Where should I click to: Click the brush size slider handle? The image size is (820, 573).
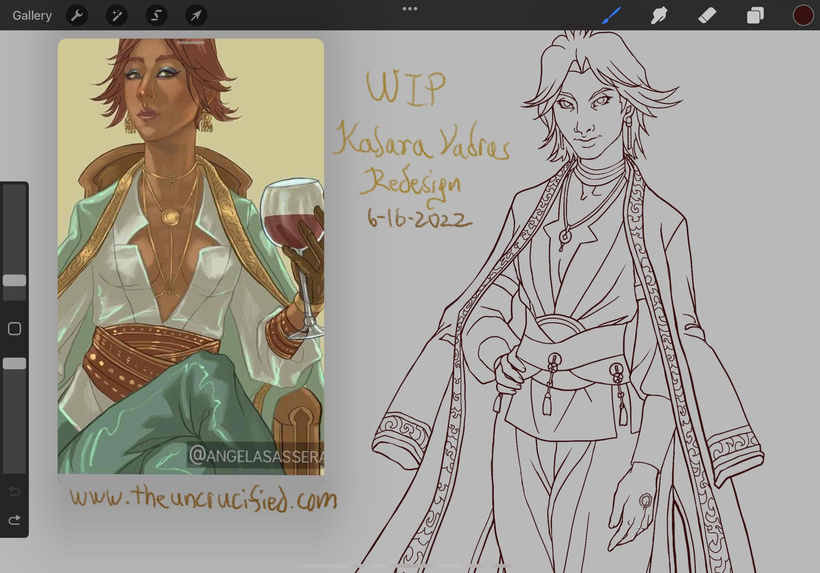click(14, 281)
